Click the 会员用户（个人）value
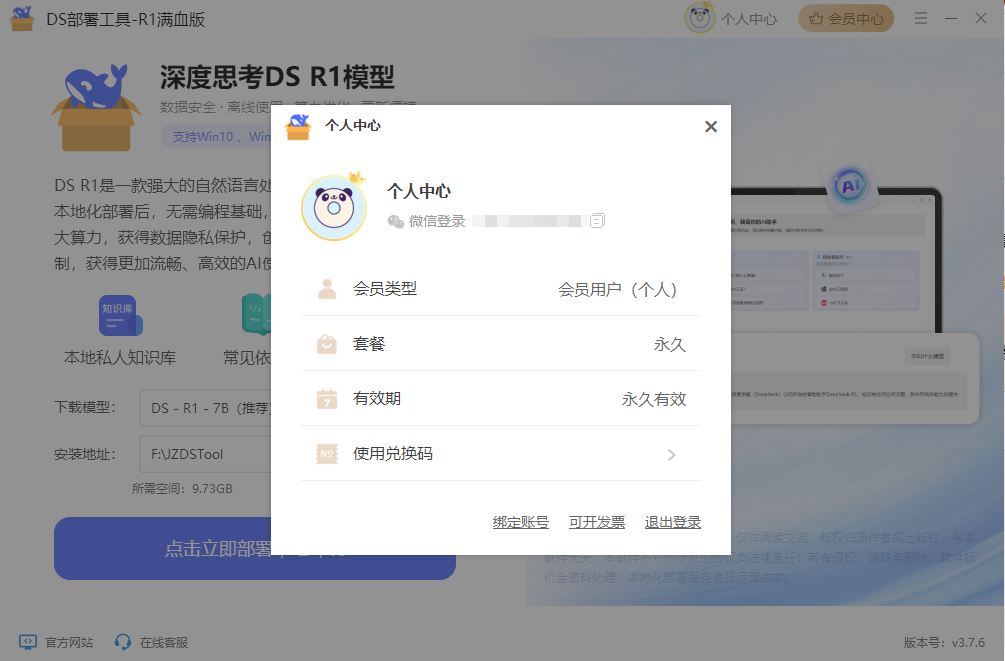This screenshot has height=661, width=1005. (617, 290)
